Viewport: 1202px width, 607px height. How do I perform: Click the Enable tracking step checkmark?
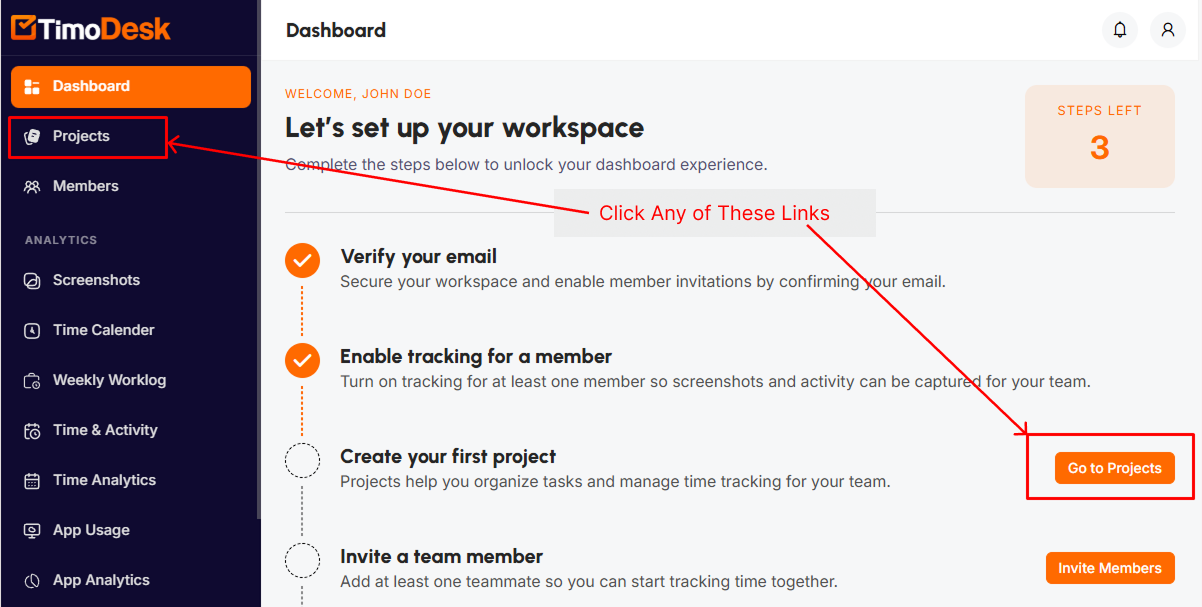click(302, 360)
